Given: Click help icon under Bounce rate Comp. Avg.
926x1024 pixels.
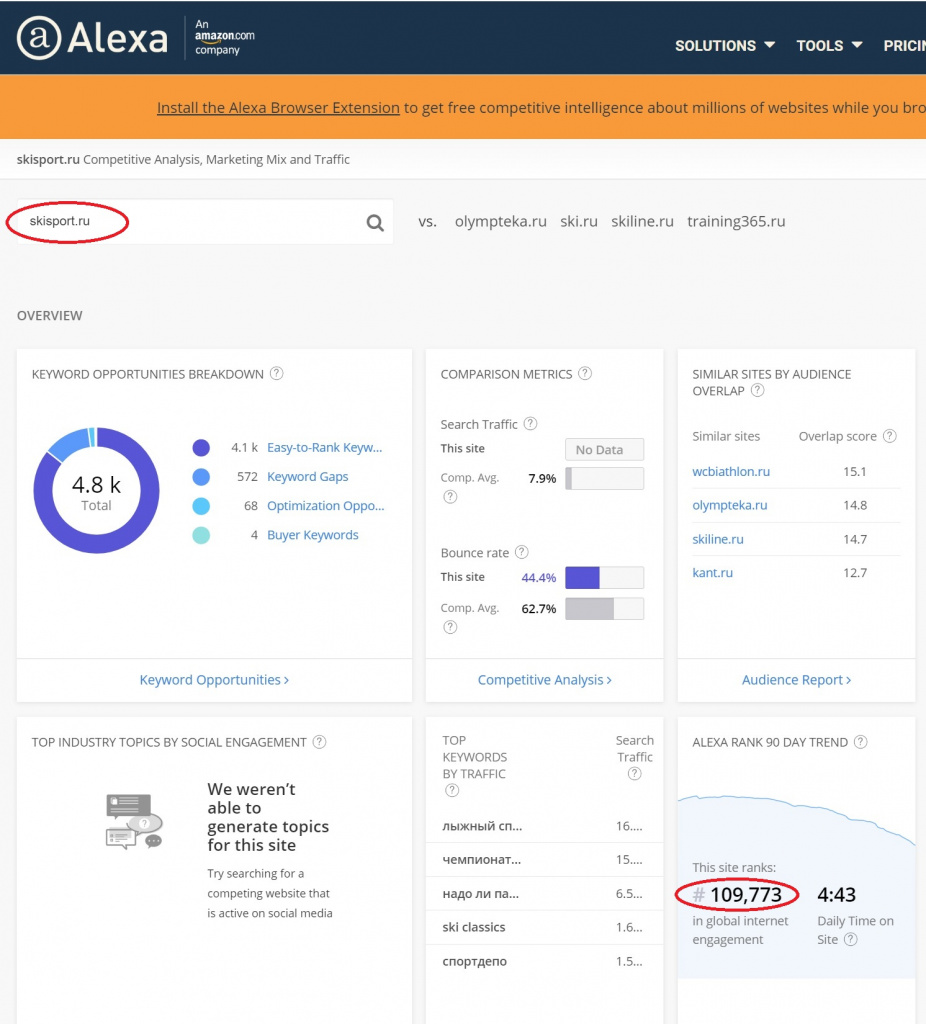Looking at the screenshot, I should 450,627.
